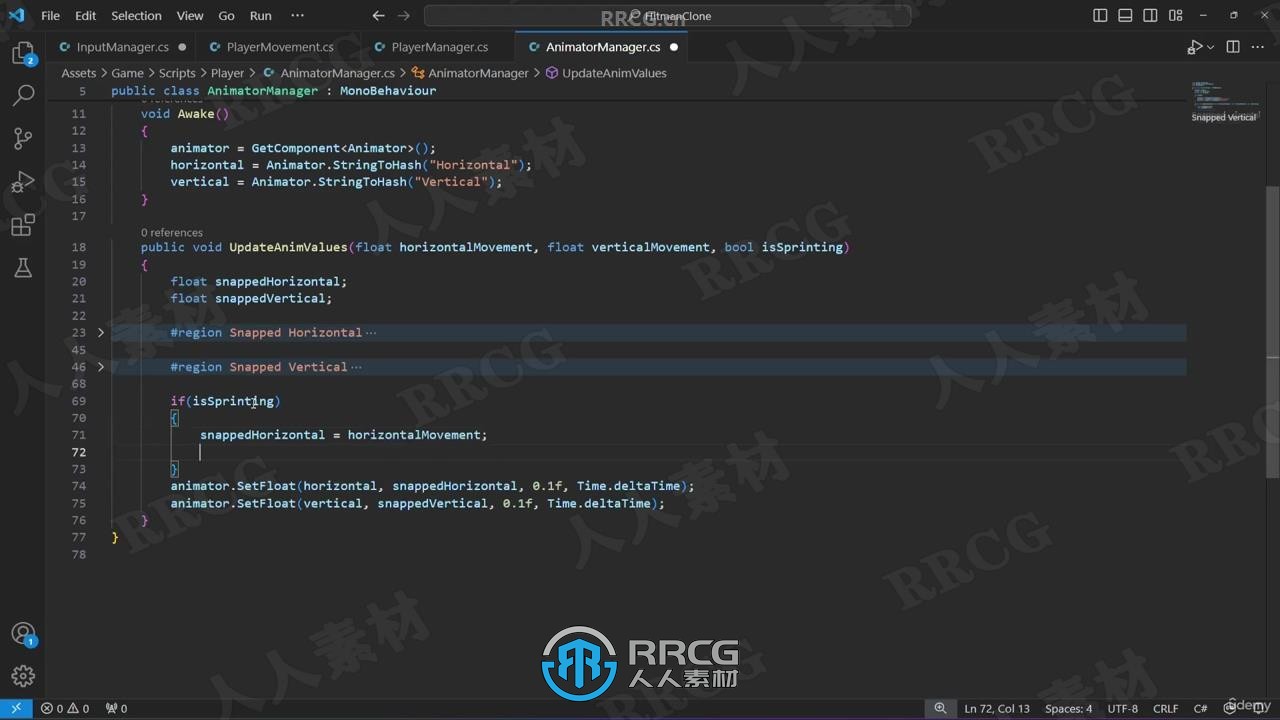
Task: Click the ports forwarded status indicator
Action: (116, 708)
